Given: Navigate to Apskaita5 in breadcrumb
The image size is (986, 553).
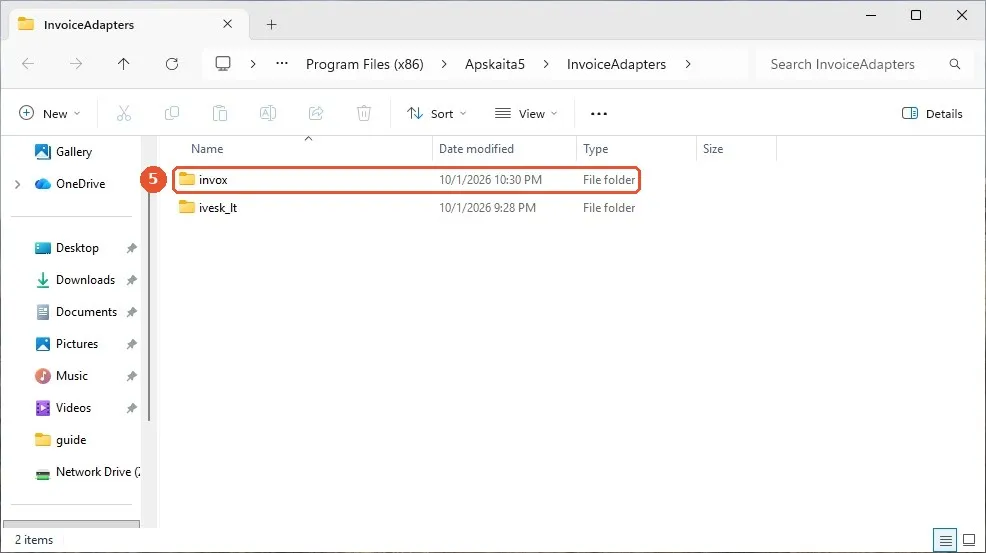Looking at the screenshot, I should (x=494, y=64).
